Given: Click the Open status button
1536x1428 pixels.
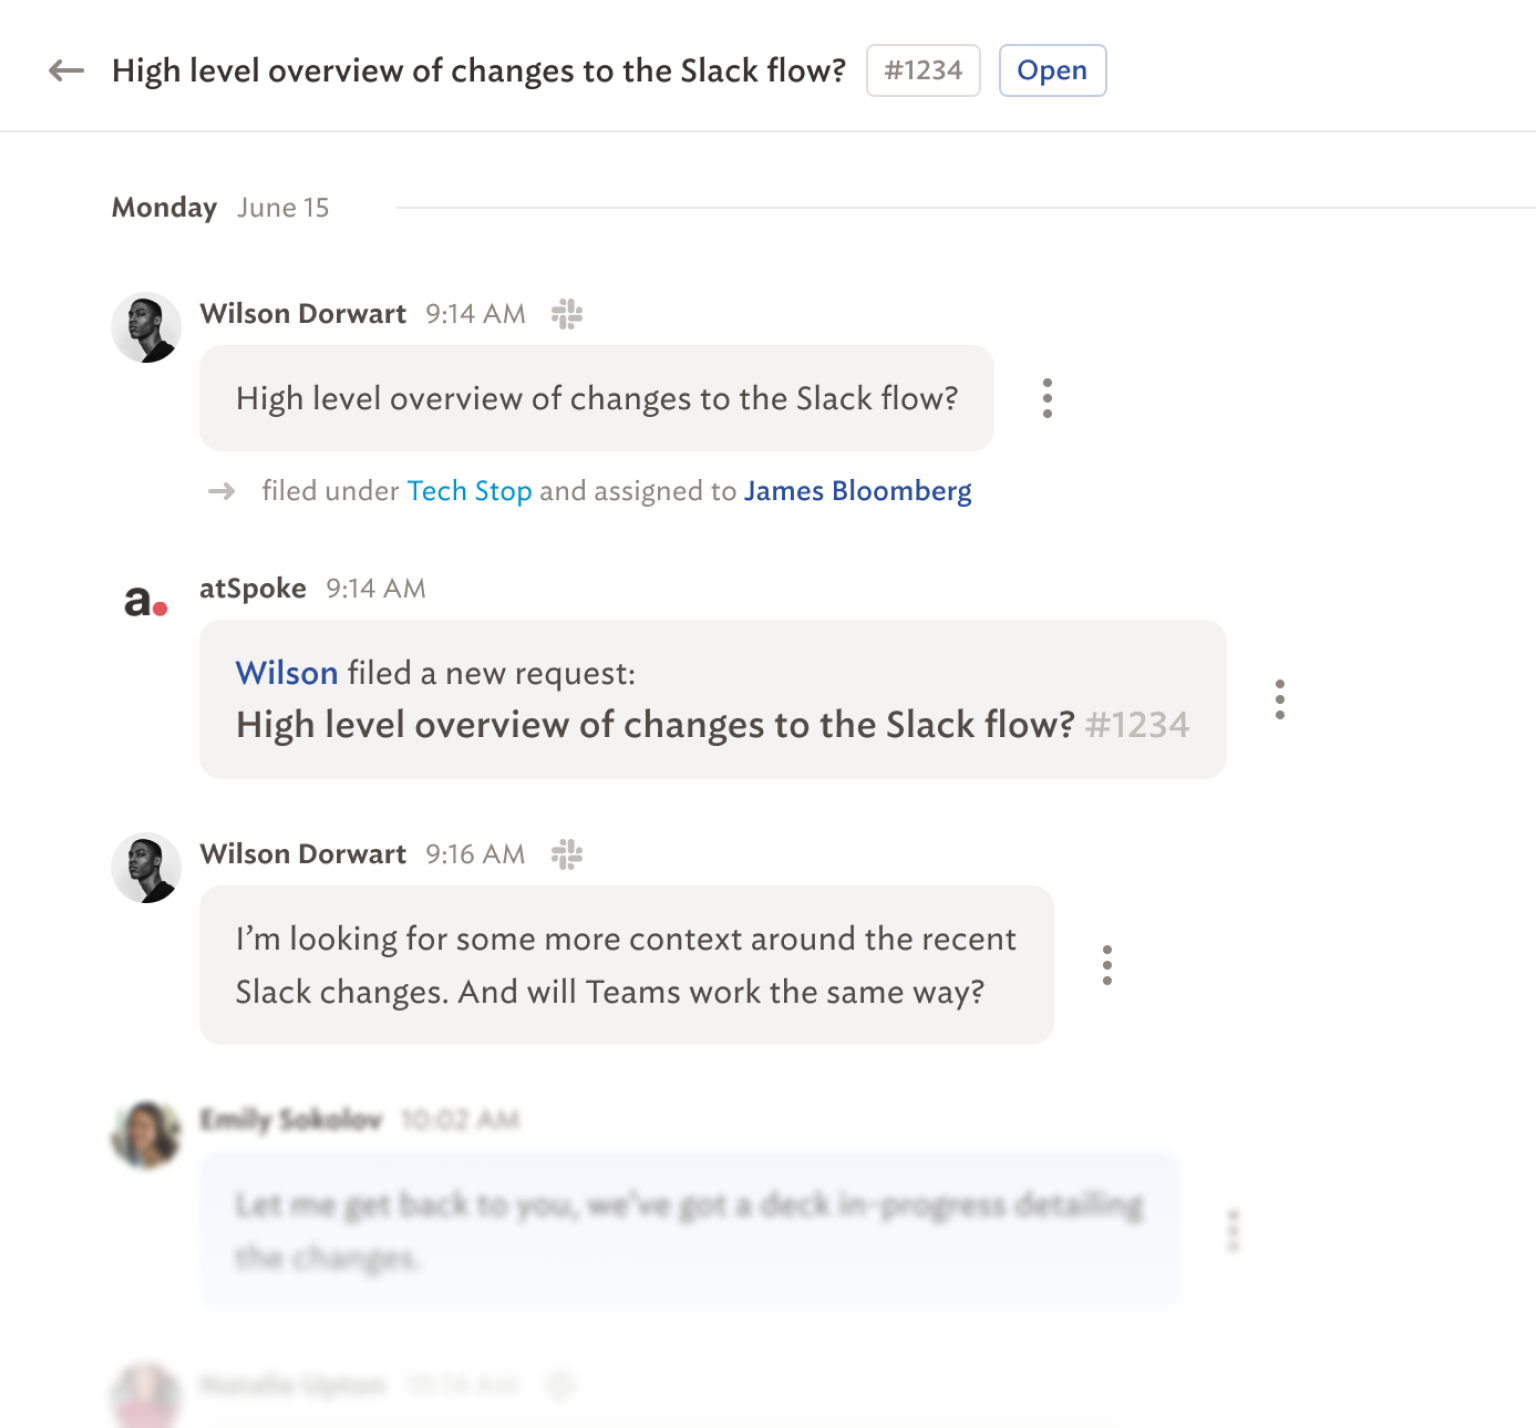Looking at the screenshot, I should point(1052,71).
